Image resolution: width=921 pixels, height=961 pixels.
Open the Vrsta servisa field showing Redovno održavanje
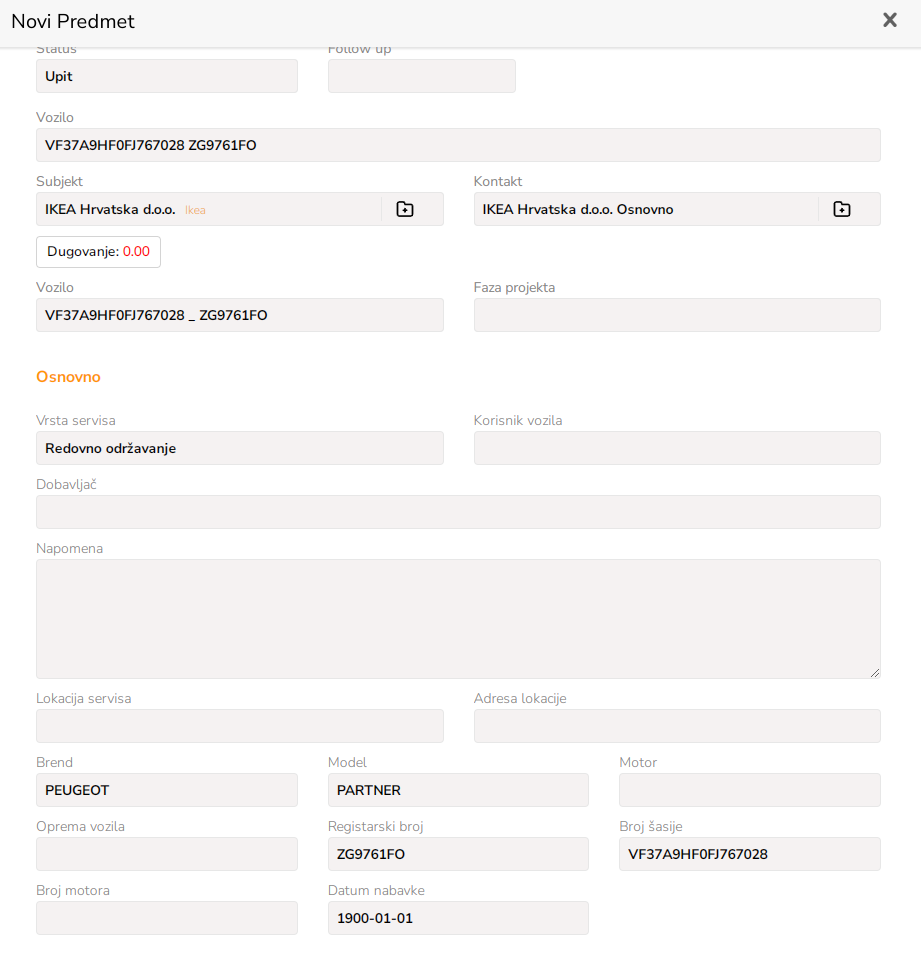pos(240,448)
